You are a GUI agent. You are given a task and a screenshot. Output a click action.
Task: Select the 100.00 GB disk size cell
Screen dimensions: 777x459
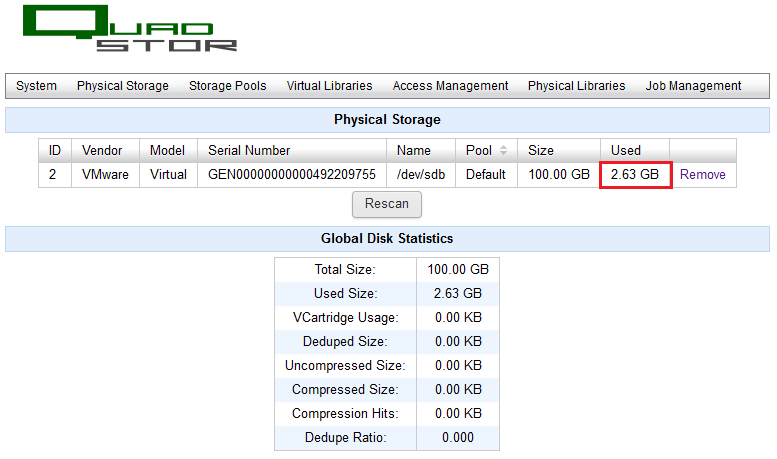pyautogui.click(x=559, y=174)
